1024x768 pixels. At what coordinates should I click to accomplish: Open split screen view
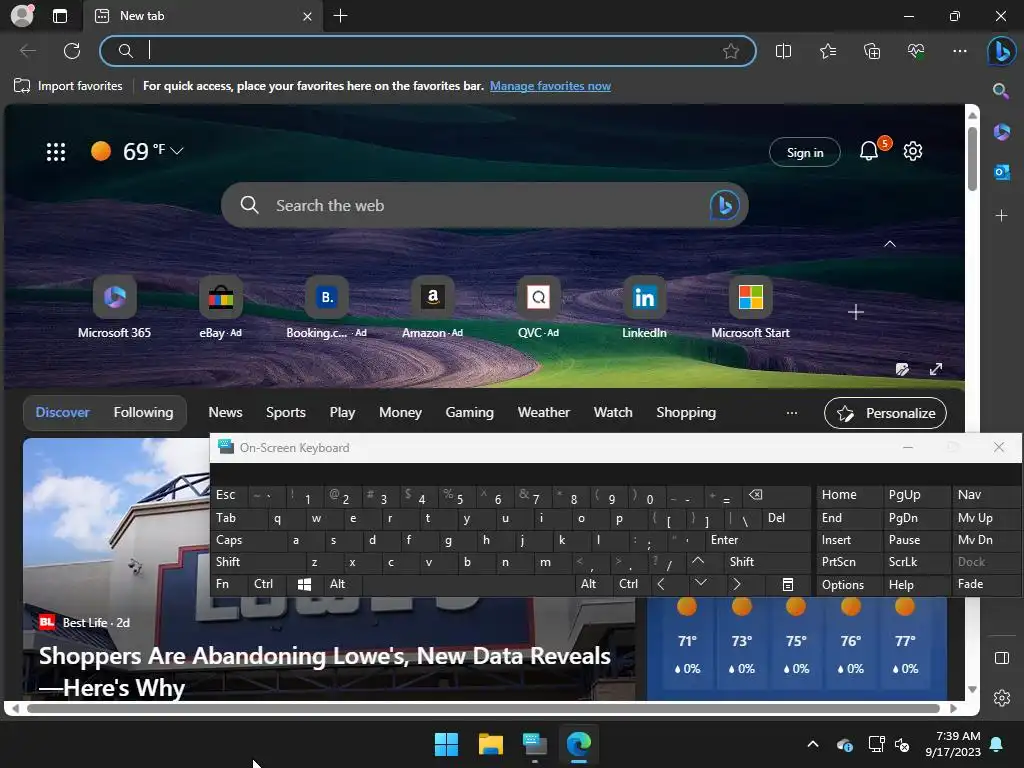tap(783, 51)
